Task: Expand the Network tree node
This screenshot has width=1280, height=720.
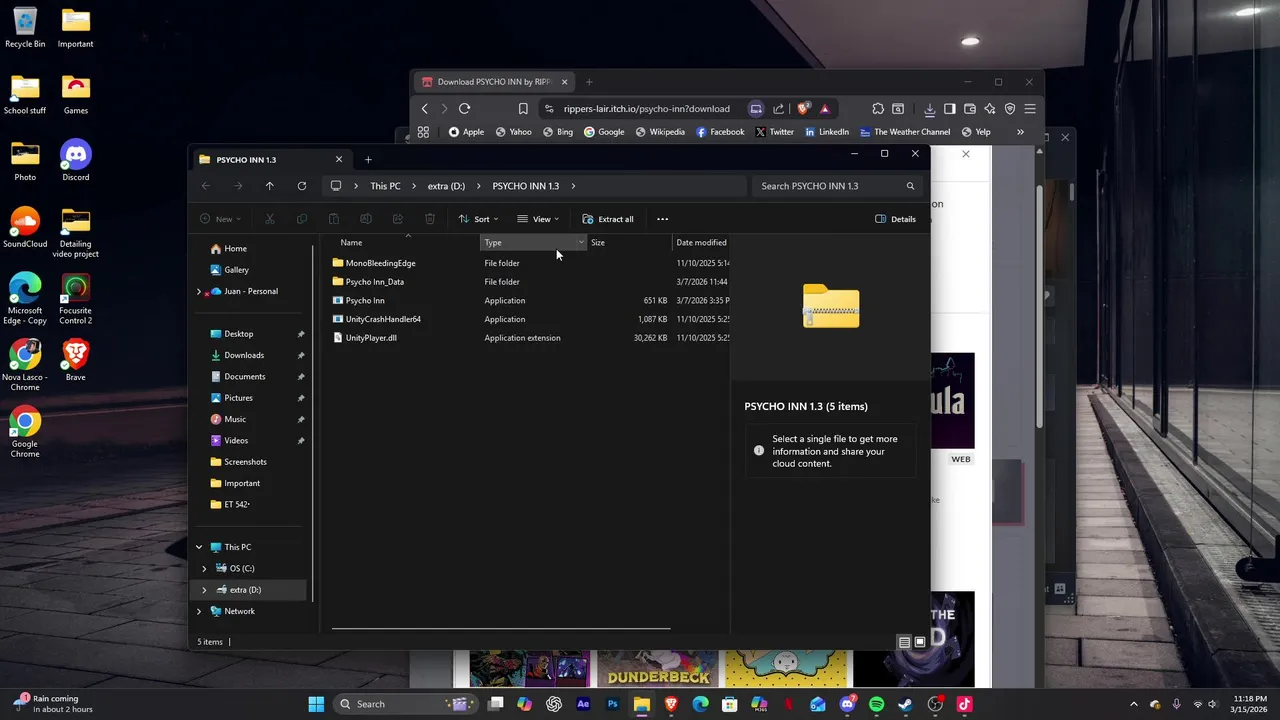Action: (199, 611)
